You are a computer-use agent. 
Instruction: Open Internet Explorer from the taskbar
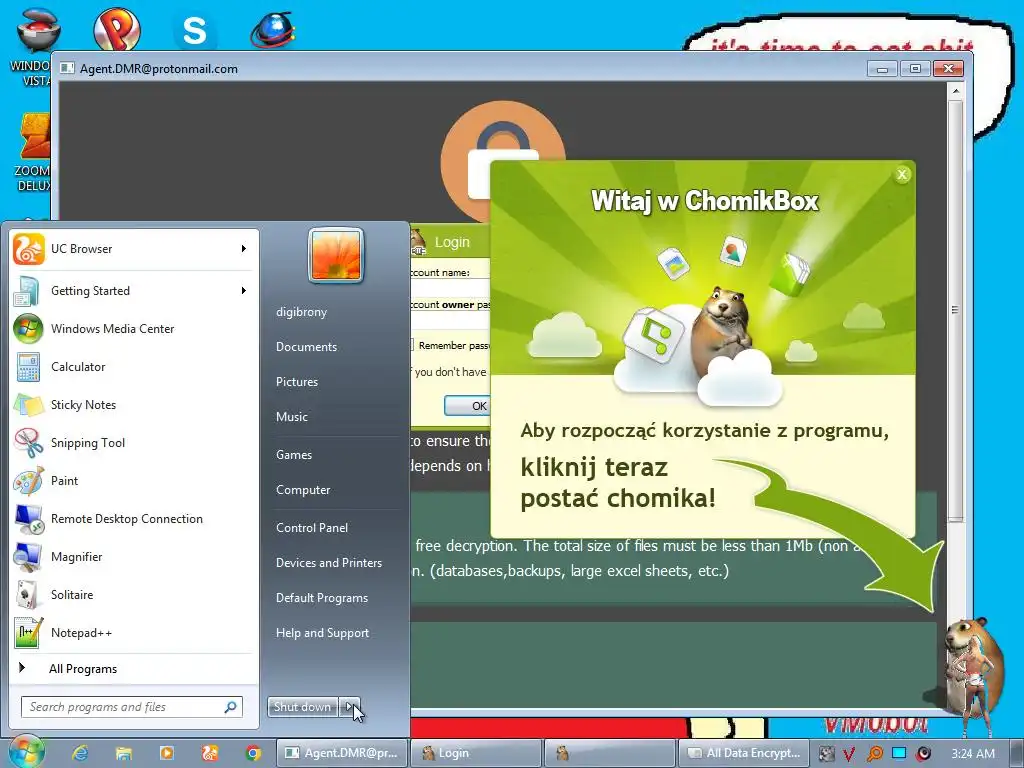click(80, 753)
